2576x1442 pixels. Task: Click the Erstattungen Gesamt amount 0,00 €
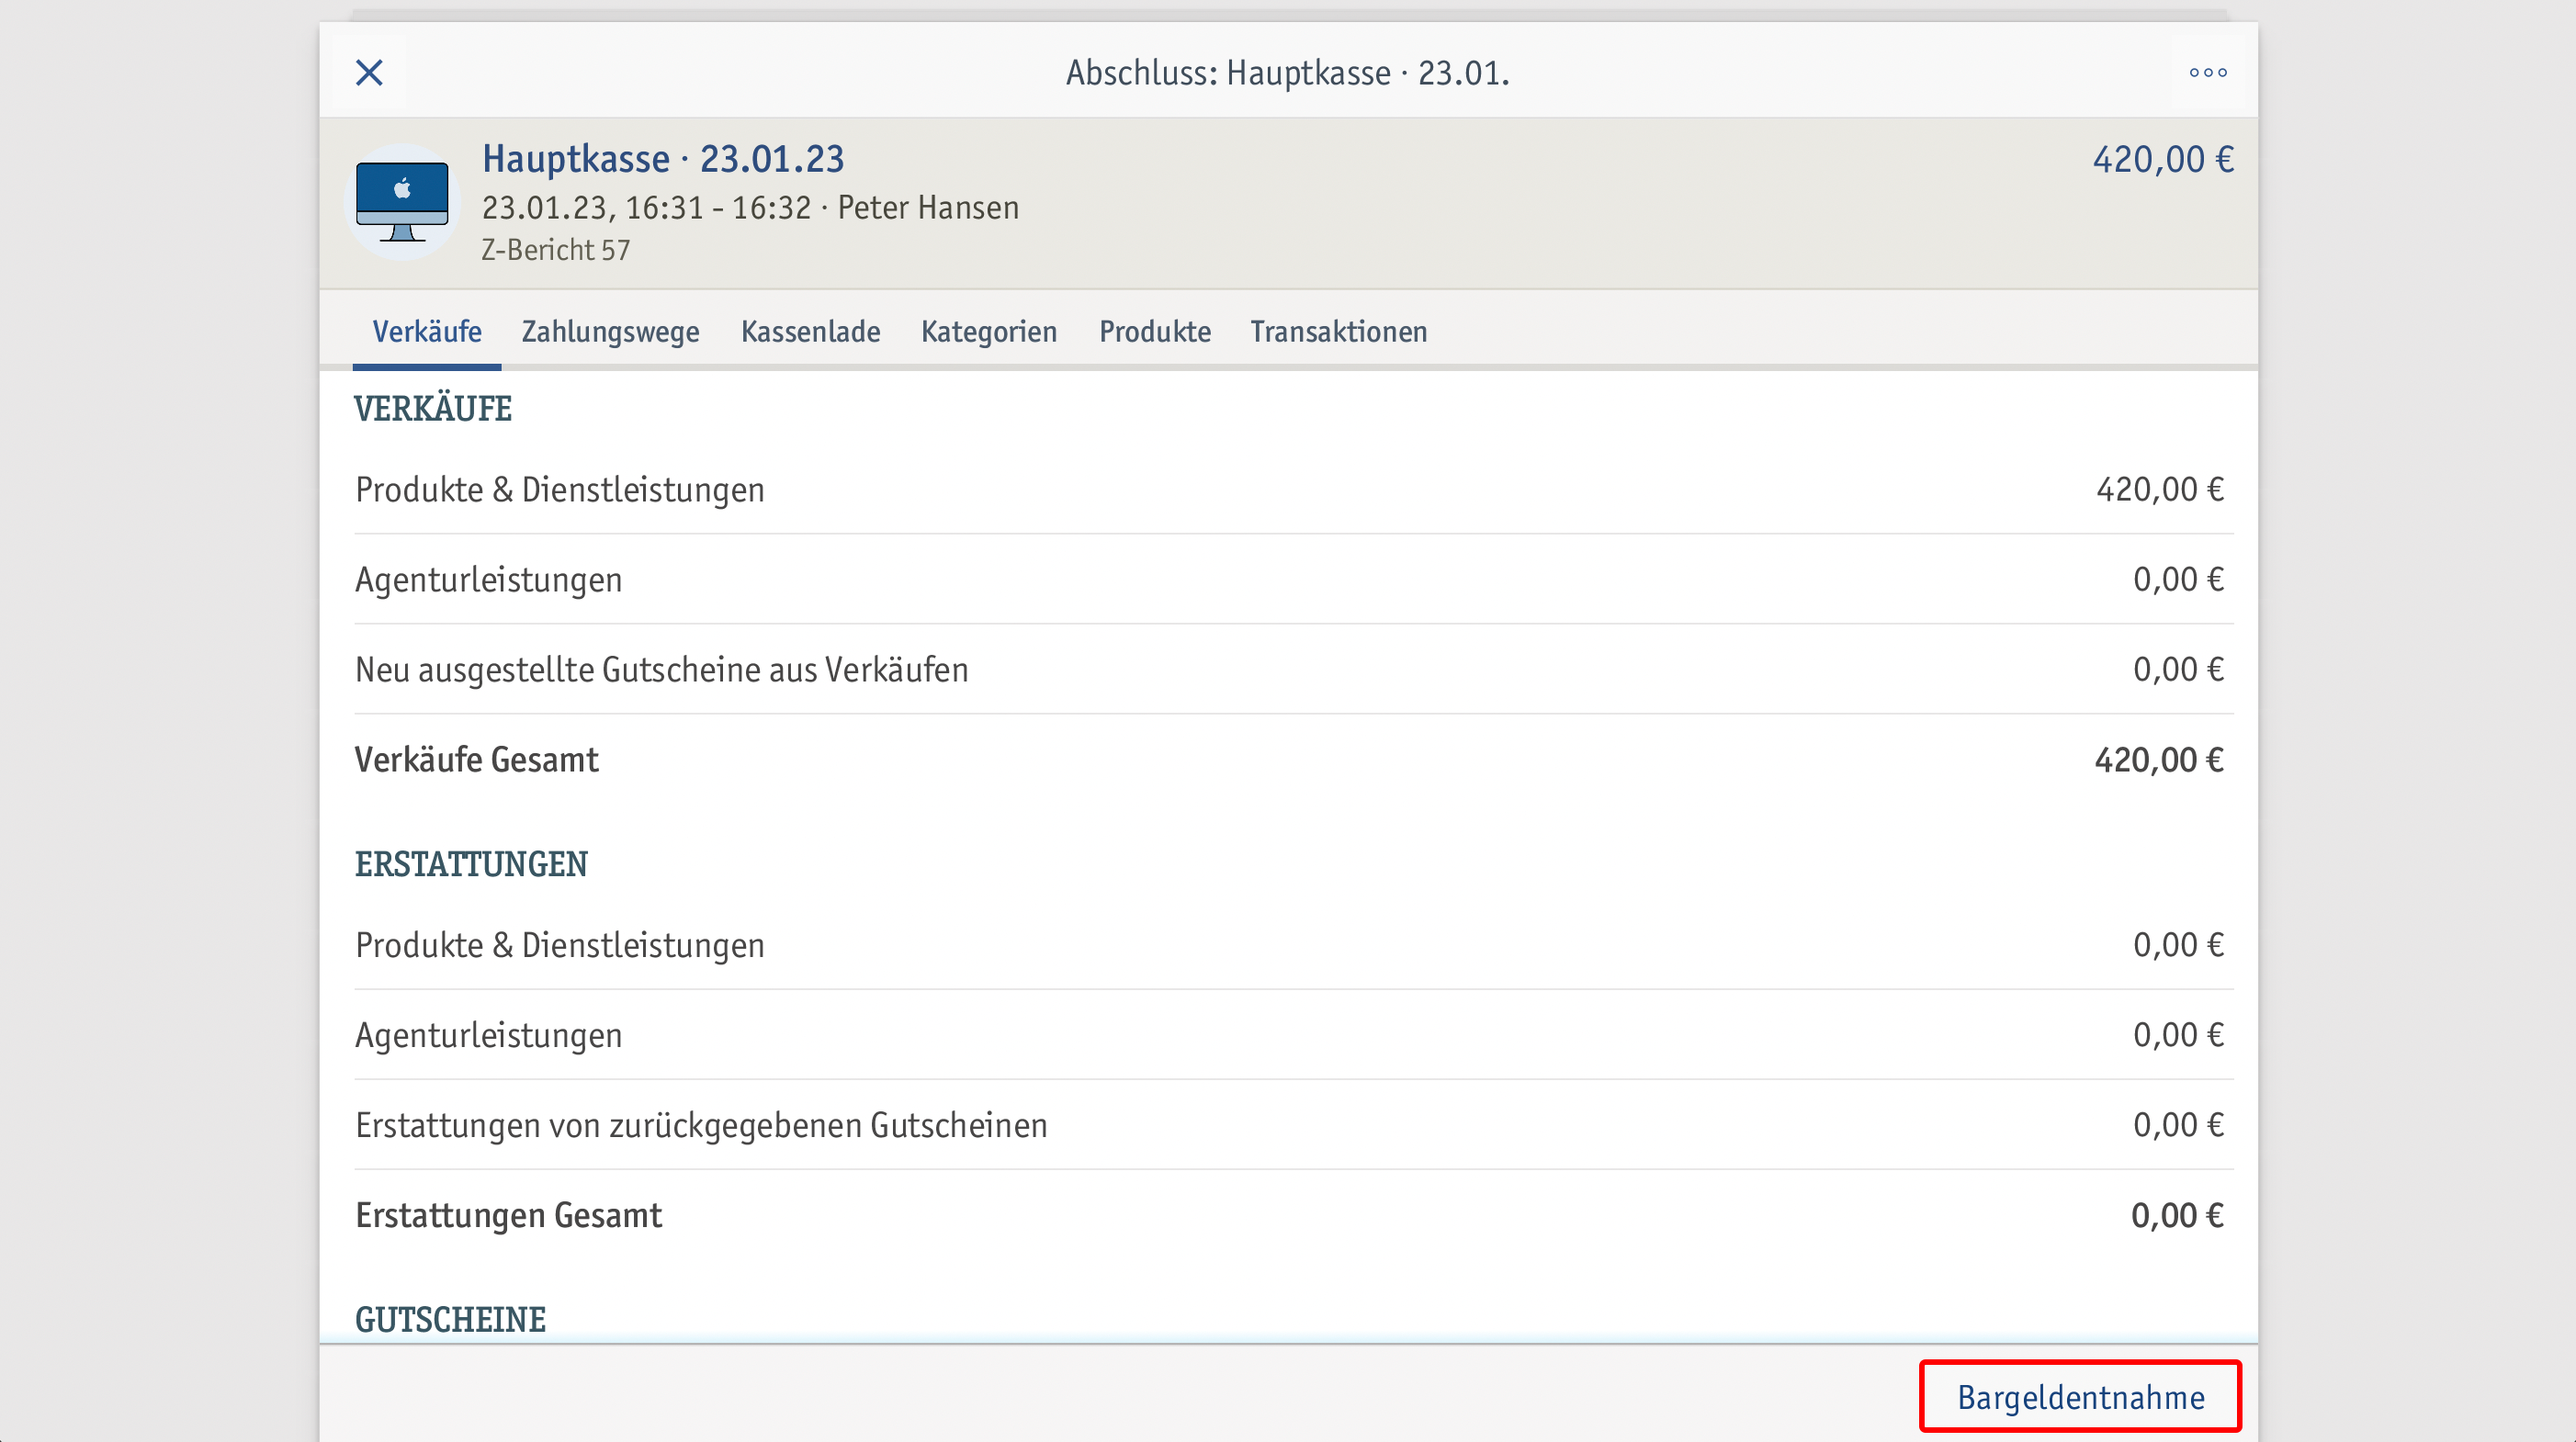[2177, 1215]
